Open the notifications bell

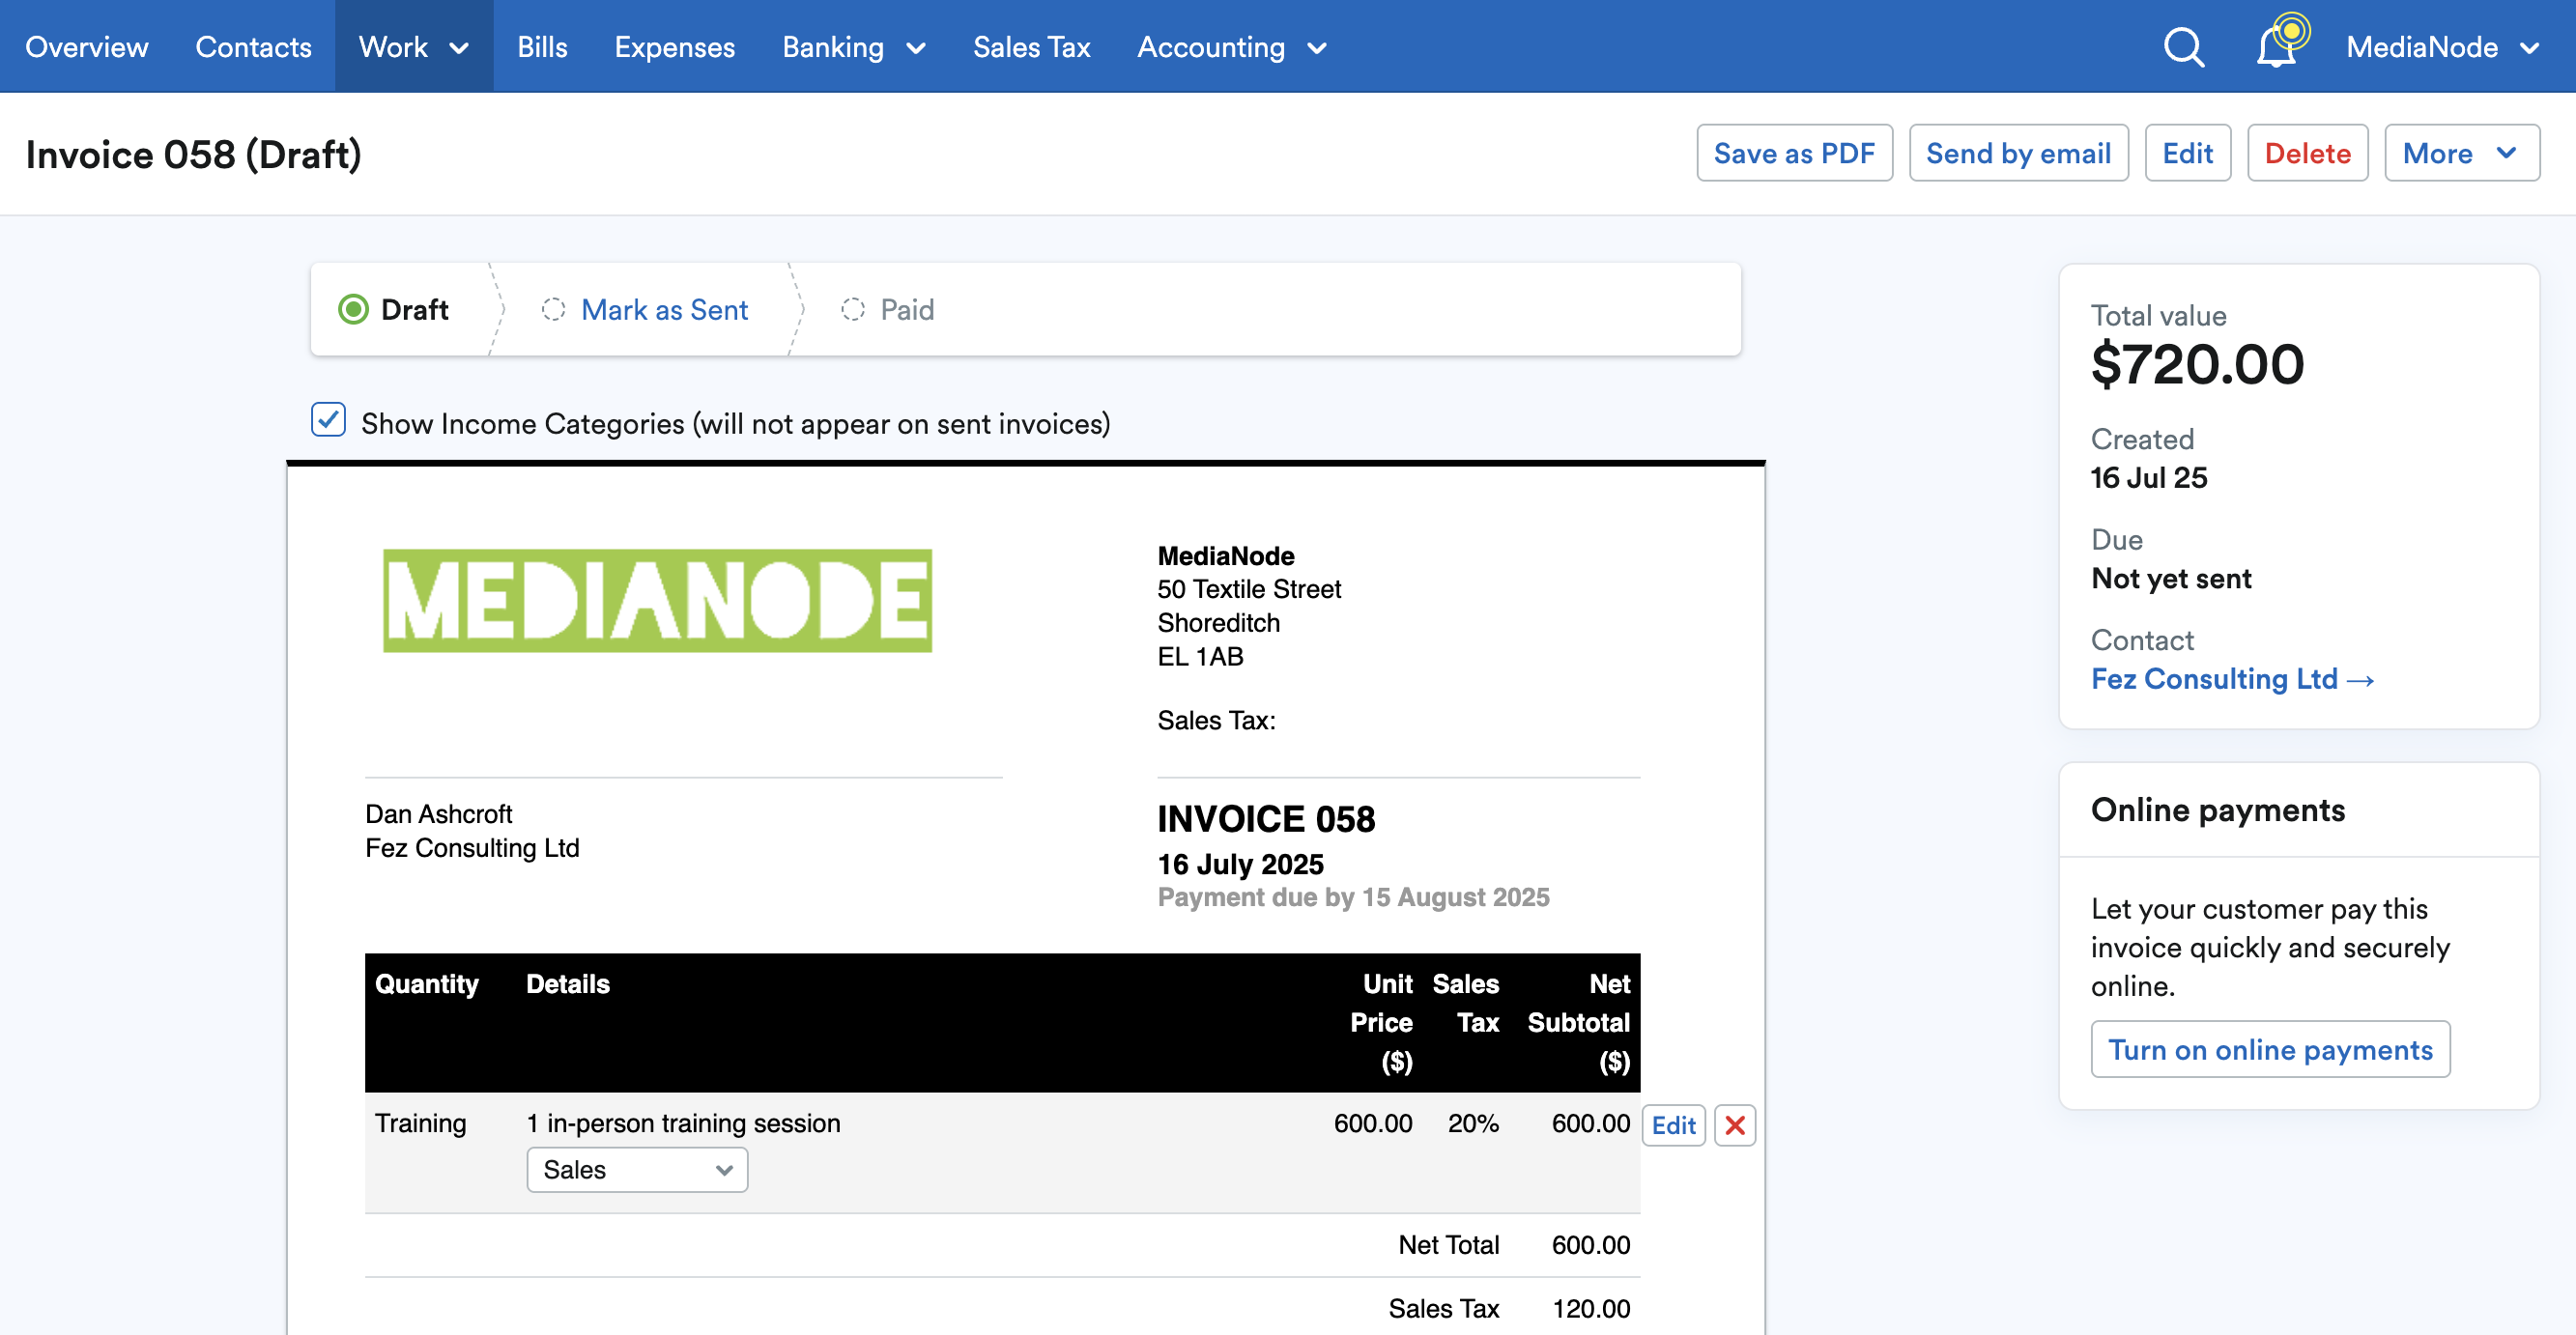[x=2276, y=46]
